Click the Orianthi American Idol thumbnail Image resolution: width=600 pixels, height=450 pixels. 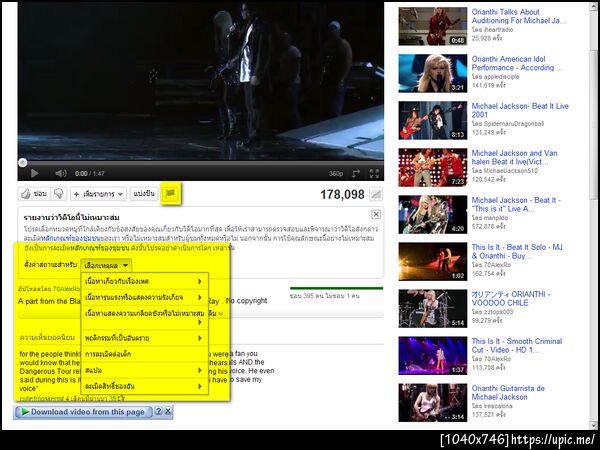click(x=432, y=73)
